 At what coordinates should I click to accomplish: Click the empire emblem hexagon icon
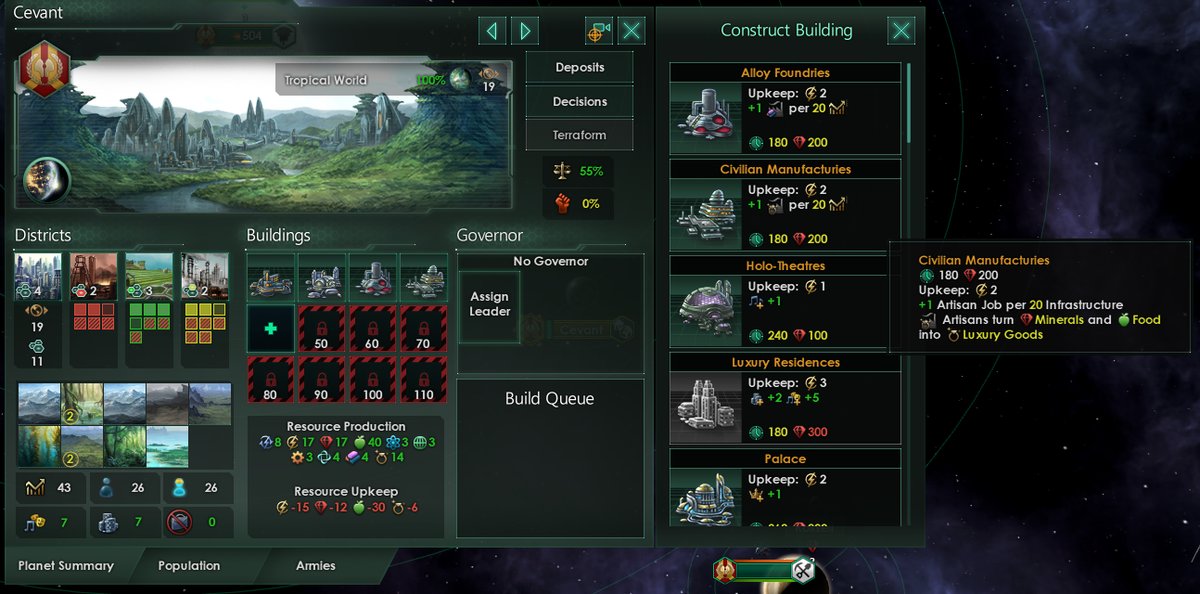44,69
